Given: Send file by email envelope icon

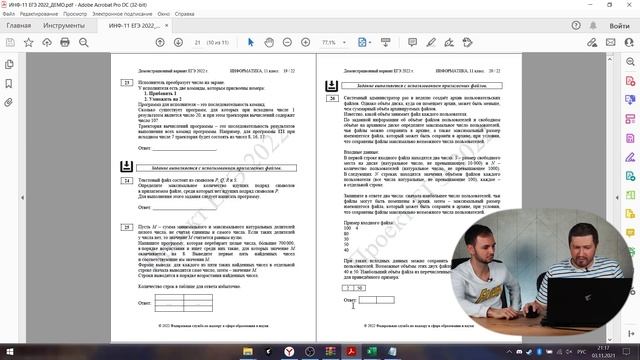Looking at the screenshot, I should (x=611, y=42).
